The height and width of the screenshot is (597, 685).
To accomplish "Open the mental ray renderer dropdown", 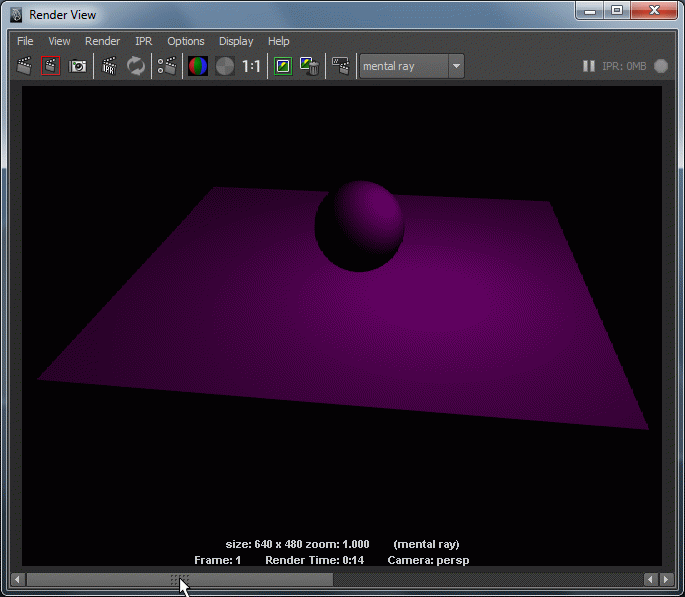I will [x=456, y=67].
